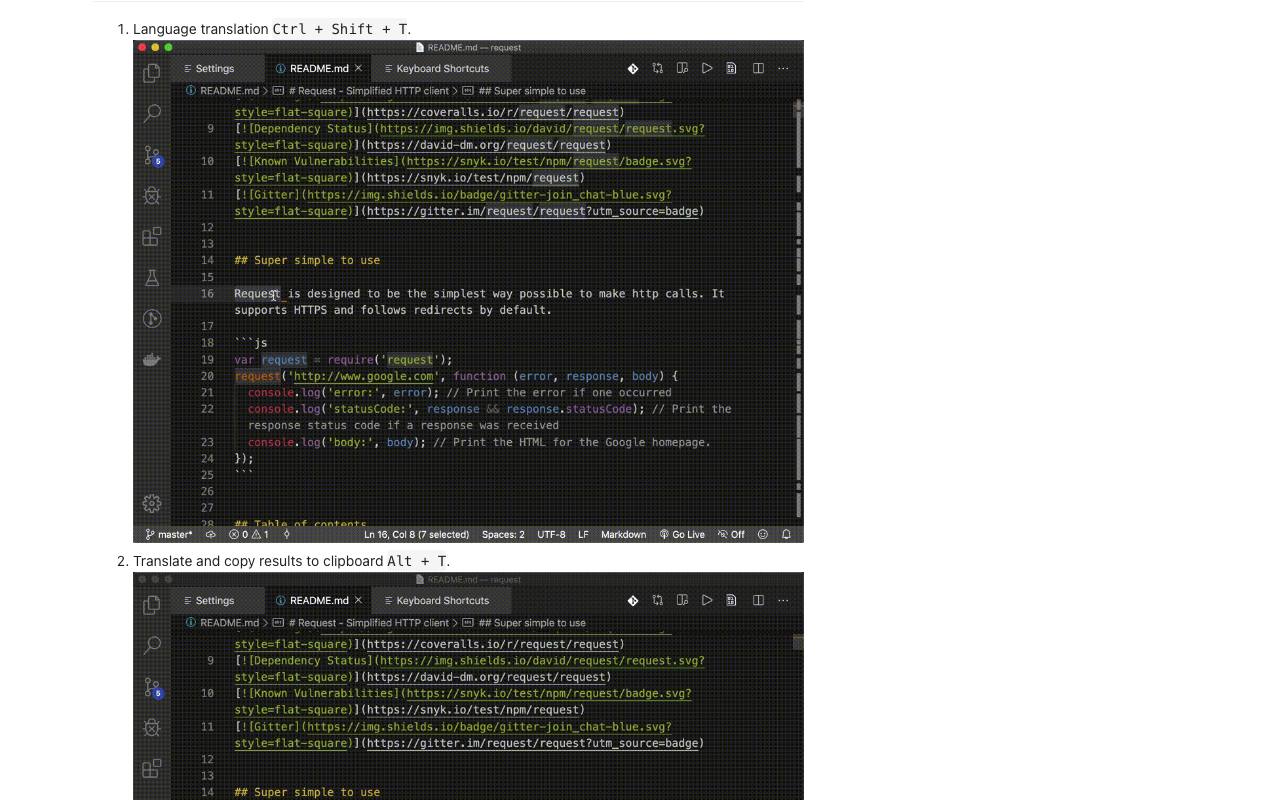Open Debug bug icon in Language translation screenshot
The width and height of the screenshot is (1280, 800).
152,196
